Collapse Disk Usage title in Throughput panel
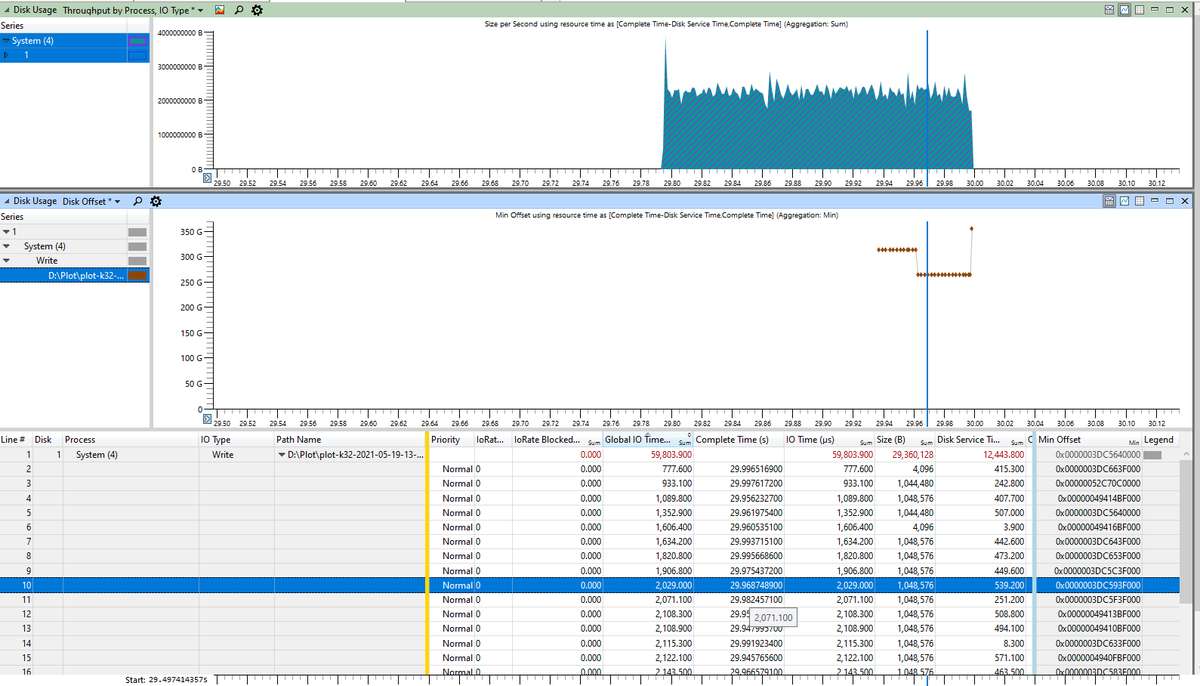 click(7, 9)
